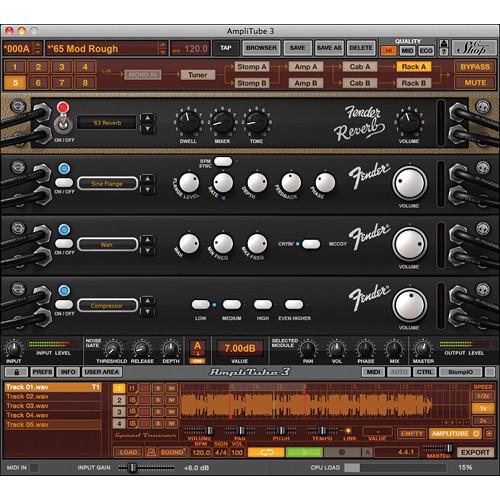This screenshot has height=500, width=500.
Task: Enable the loop playback button
Action: [x=266, y=452]
